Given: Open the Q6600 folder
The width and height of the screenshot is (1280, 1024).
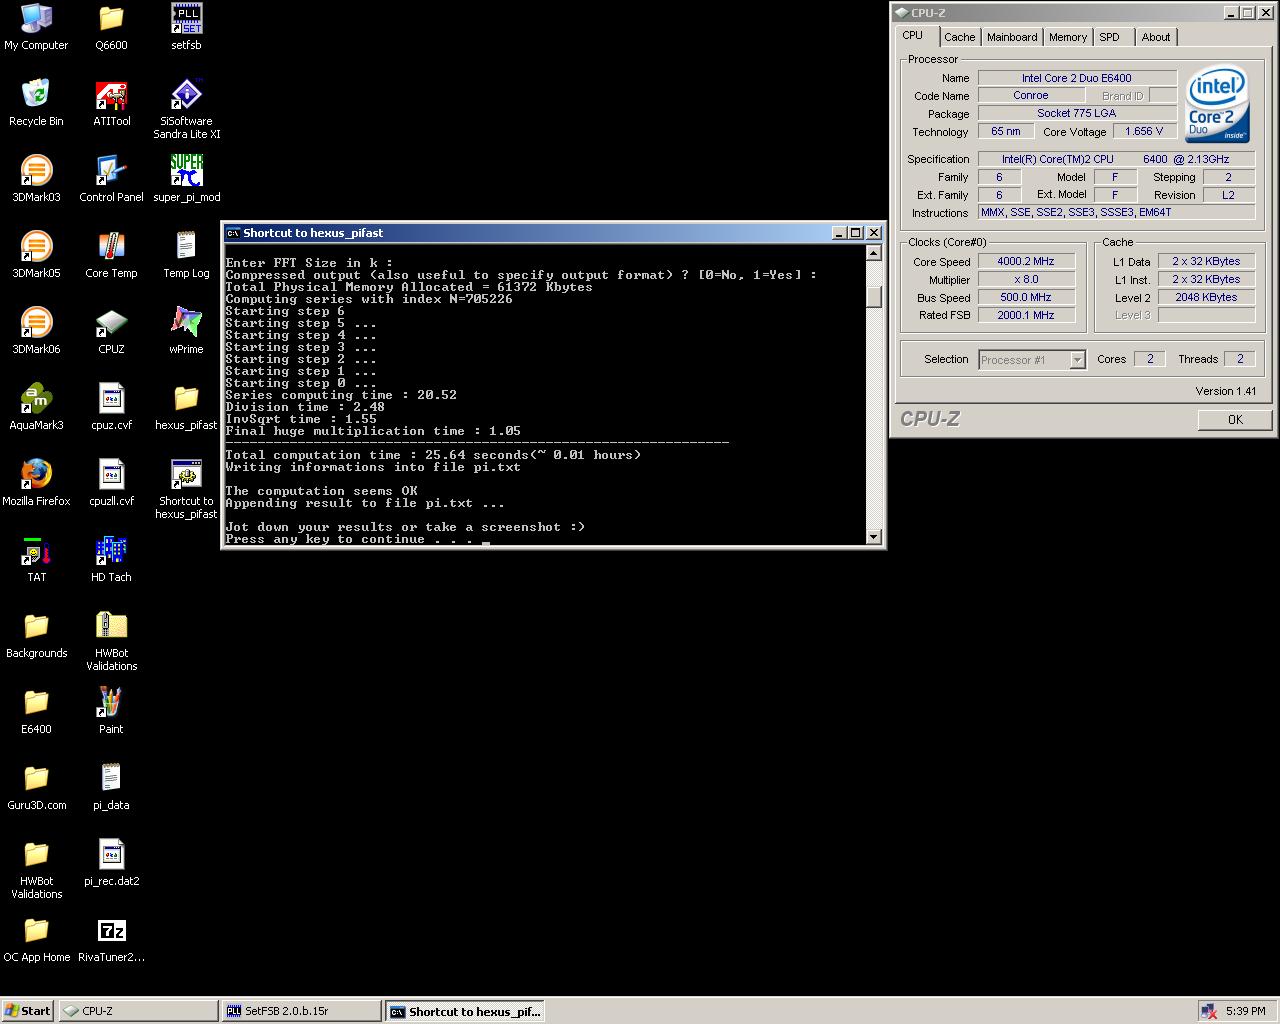Looking at the screenshot, I should pyautogui.click(x=111, y=27).
